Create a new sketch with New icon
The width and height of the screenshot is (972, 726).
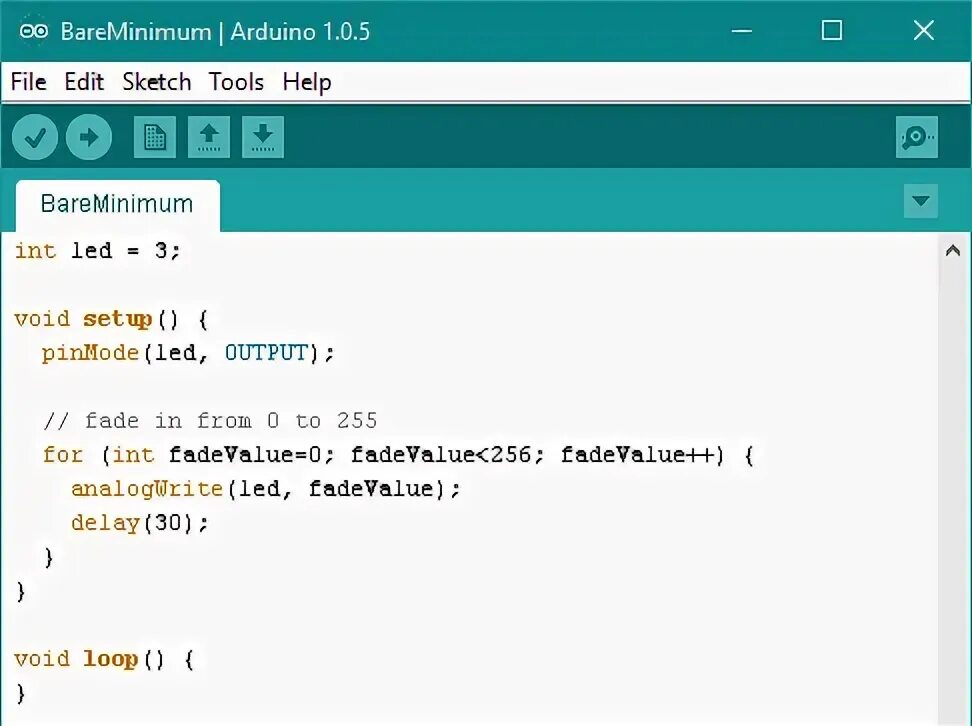point(155,137)
